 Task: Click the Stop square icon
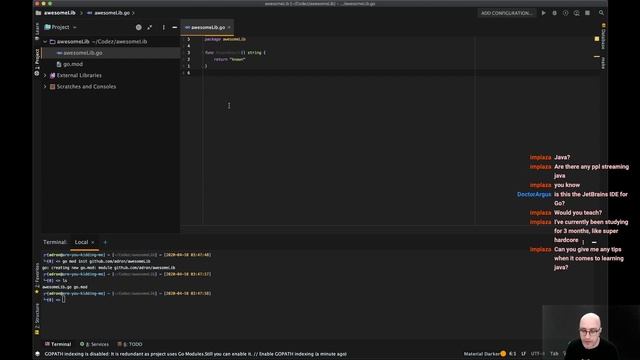pyautogui.click(x=587, y=13)
